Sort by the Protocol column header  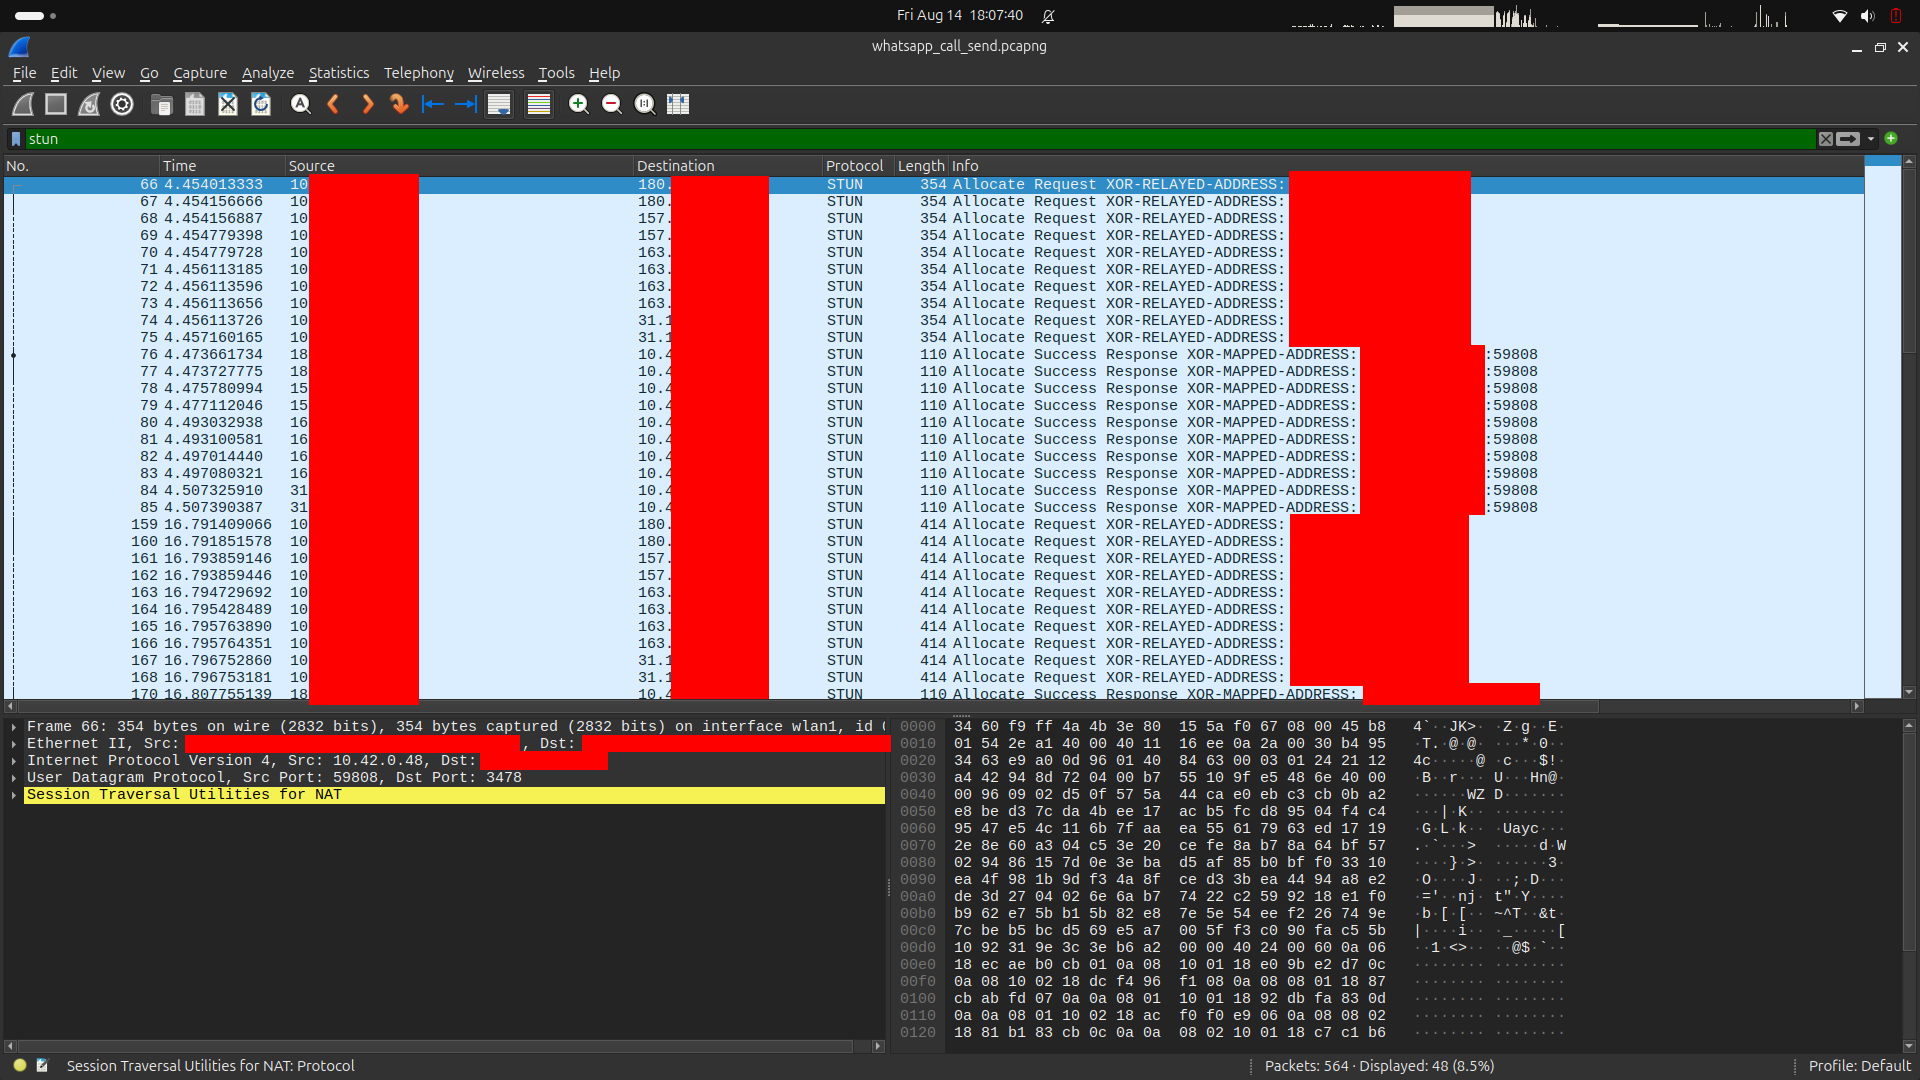click(x=858, y=166)
